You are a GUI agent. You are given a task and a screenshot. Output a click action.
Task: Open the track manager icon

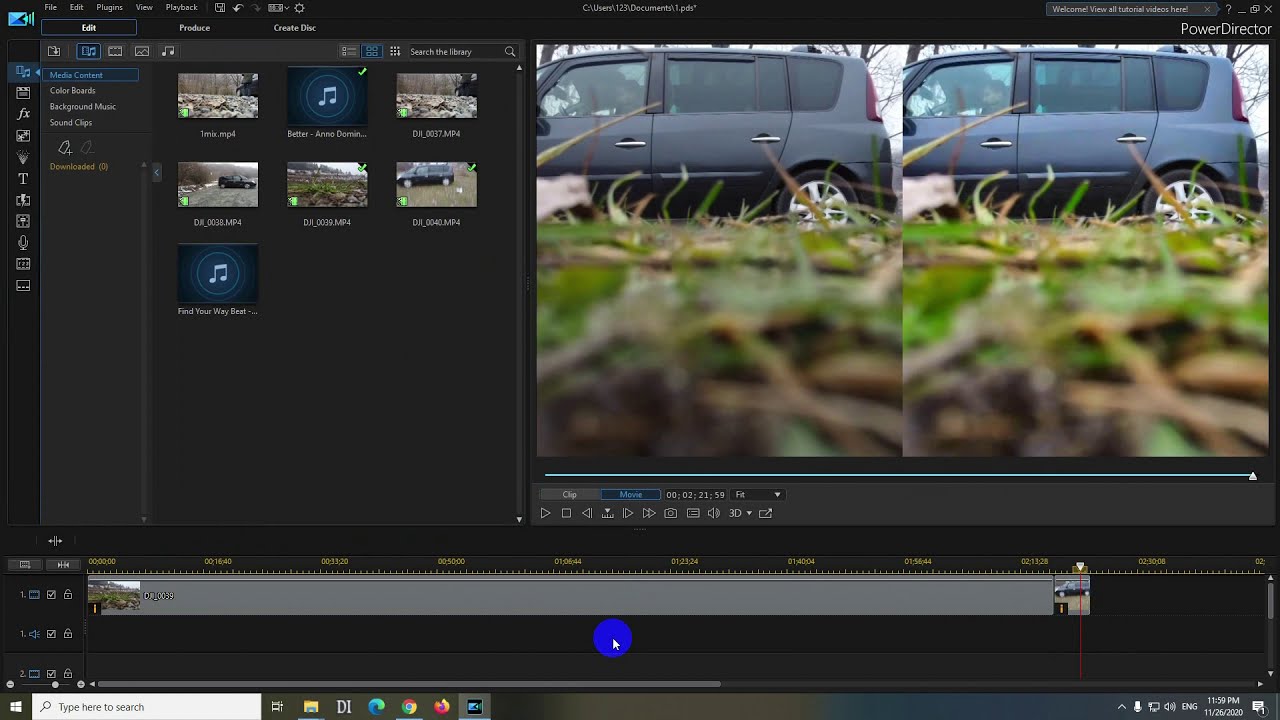tap(25, 564)
